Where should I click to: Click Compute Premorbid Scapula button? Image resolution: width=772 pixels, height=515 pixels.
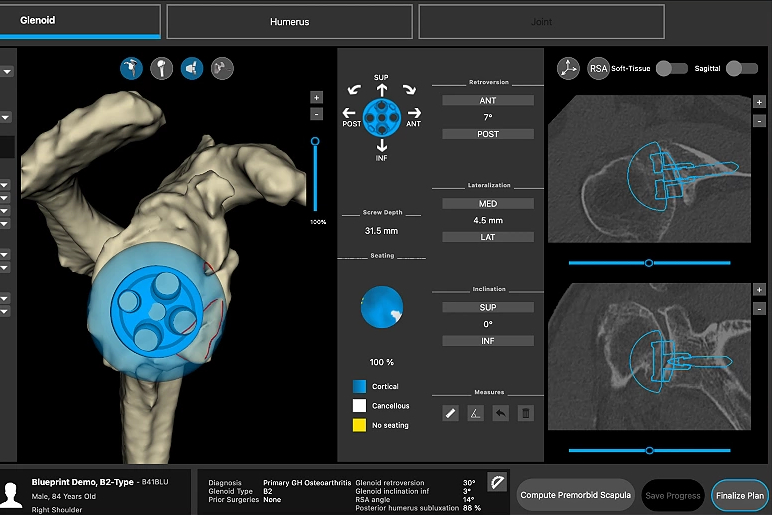pos(575,495)
